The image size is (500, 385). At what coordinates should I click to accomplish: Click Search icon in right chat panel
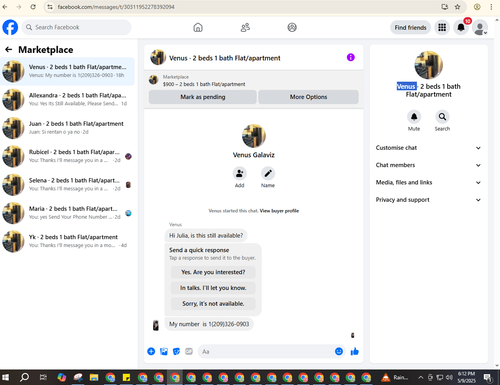tap(442, 117)
